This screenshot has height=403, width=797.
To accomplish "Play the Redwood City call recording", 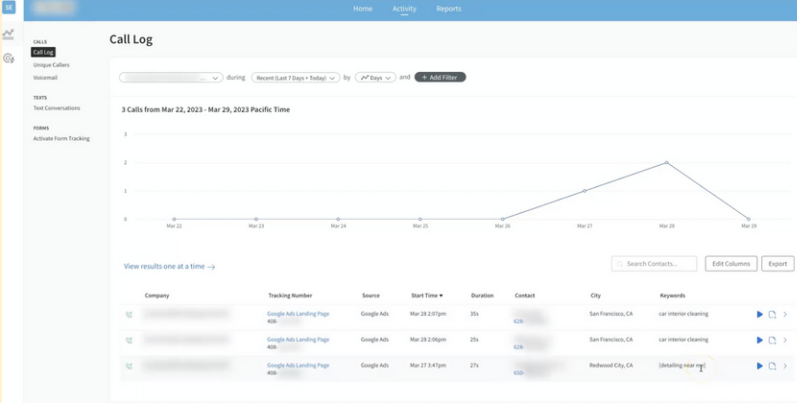I will (x=760, y=366).
